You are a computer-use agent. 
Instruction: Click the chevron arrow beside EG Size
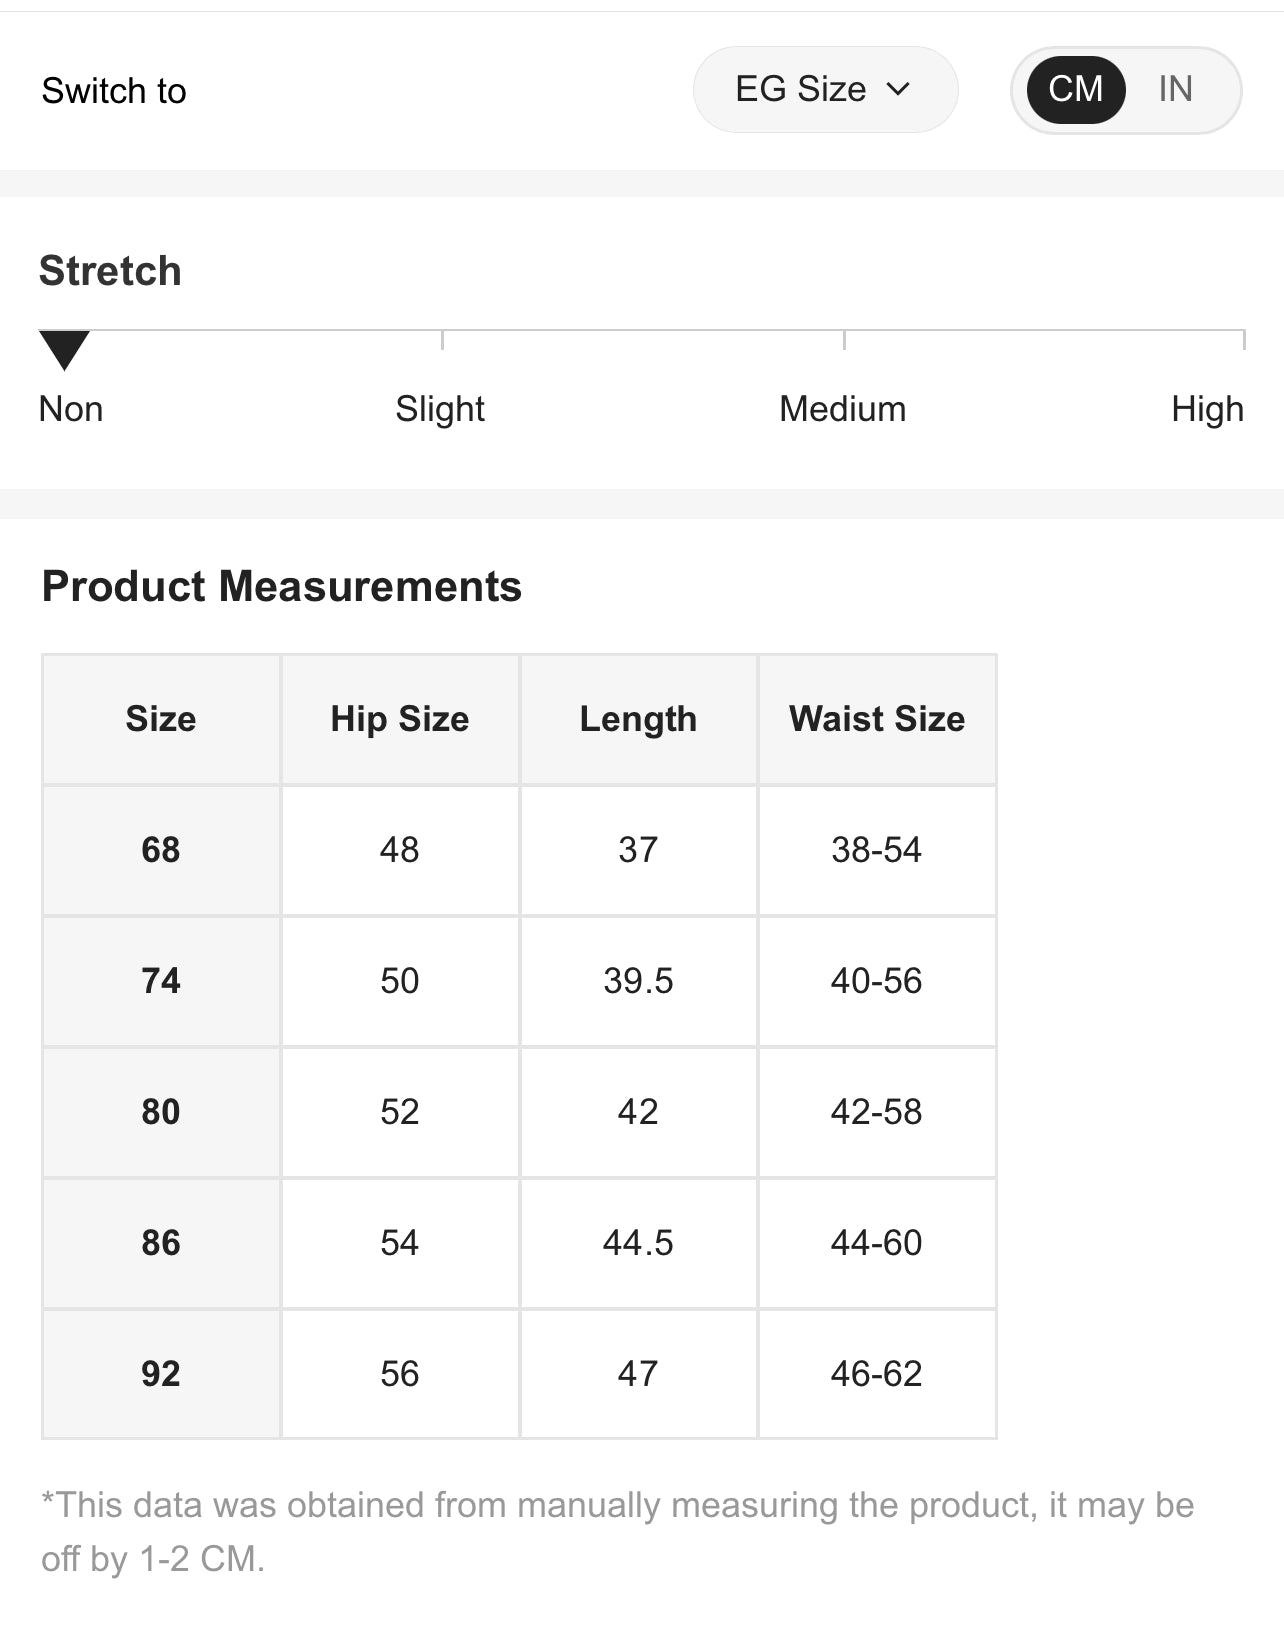pyautogui.click(x=898, y=89)
